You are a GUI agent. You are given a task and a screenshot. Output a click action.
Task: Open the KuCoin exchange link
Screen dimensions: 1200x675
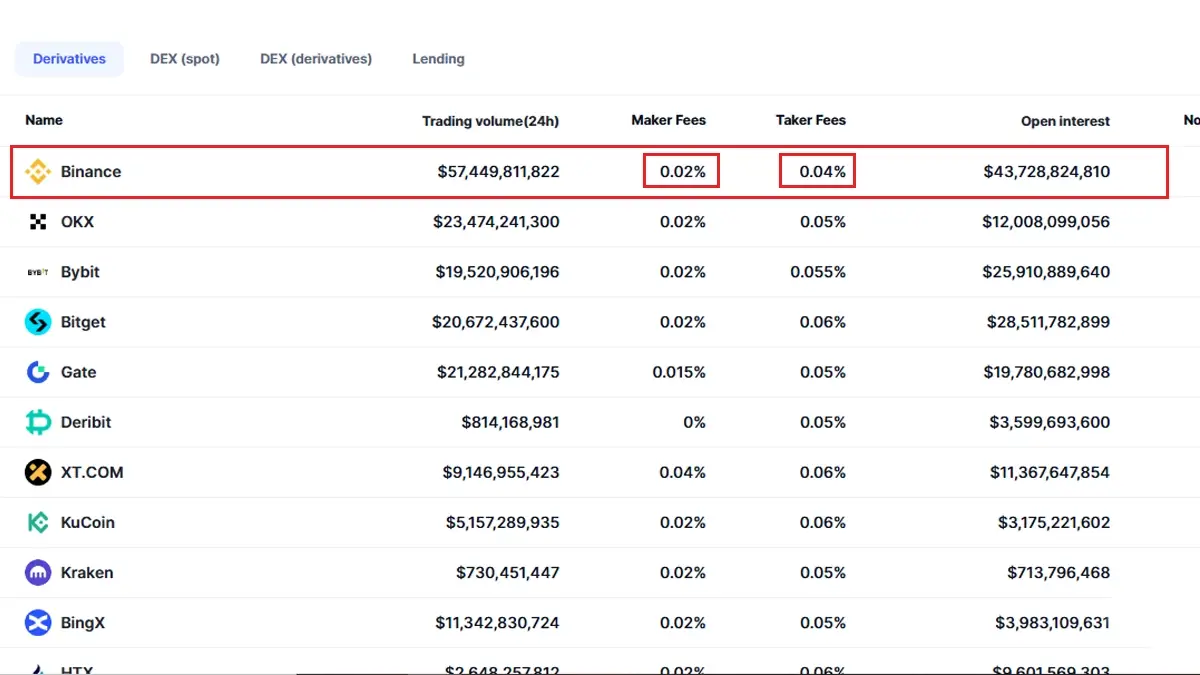click(x=88, y=522)
